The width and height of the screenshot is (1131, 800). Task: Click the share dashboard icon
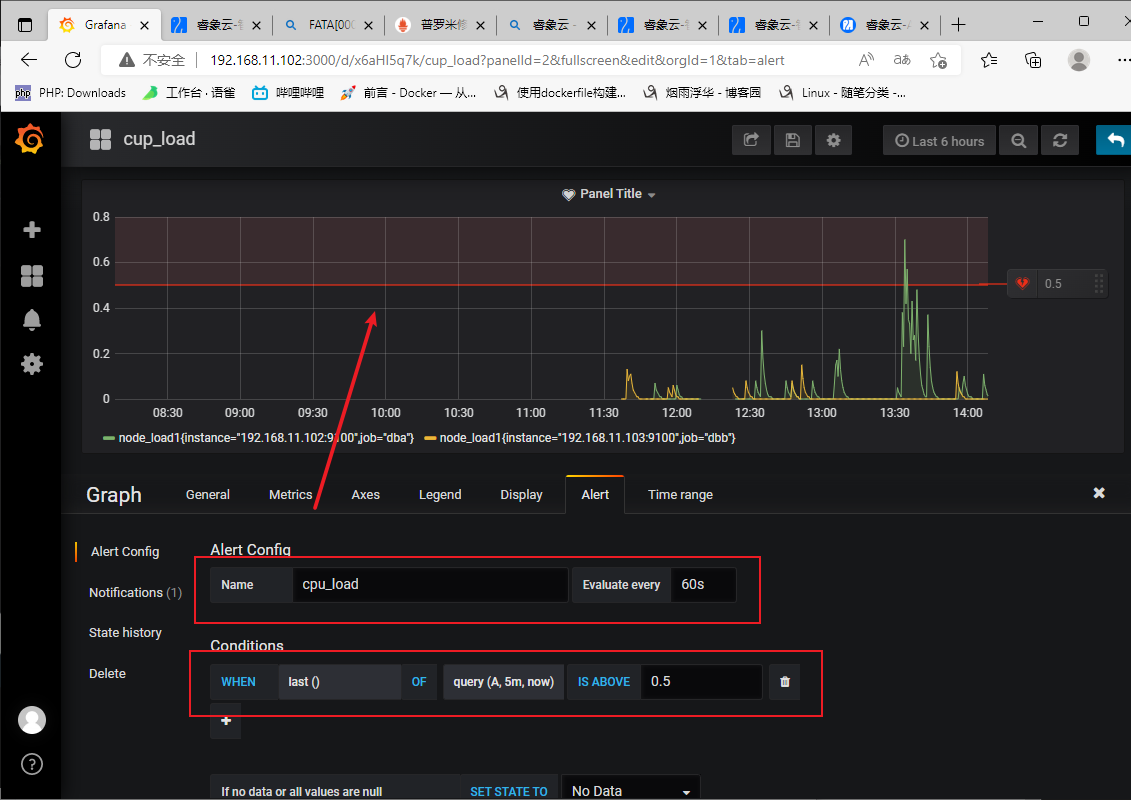click(x=752, y=140)
